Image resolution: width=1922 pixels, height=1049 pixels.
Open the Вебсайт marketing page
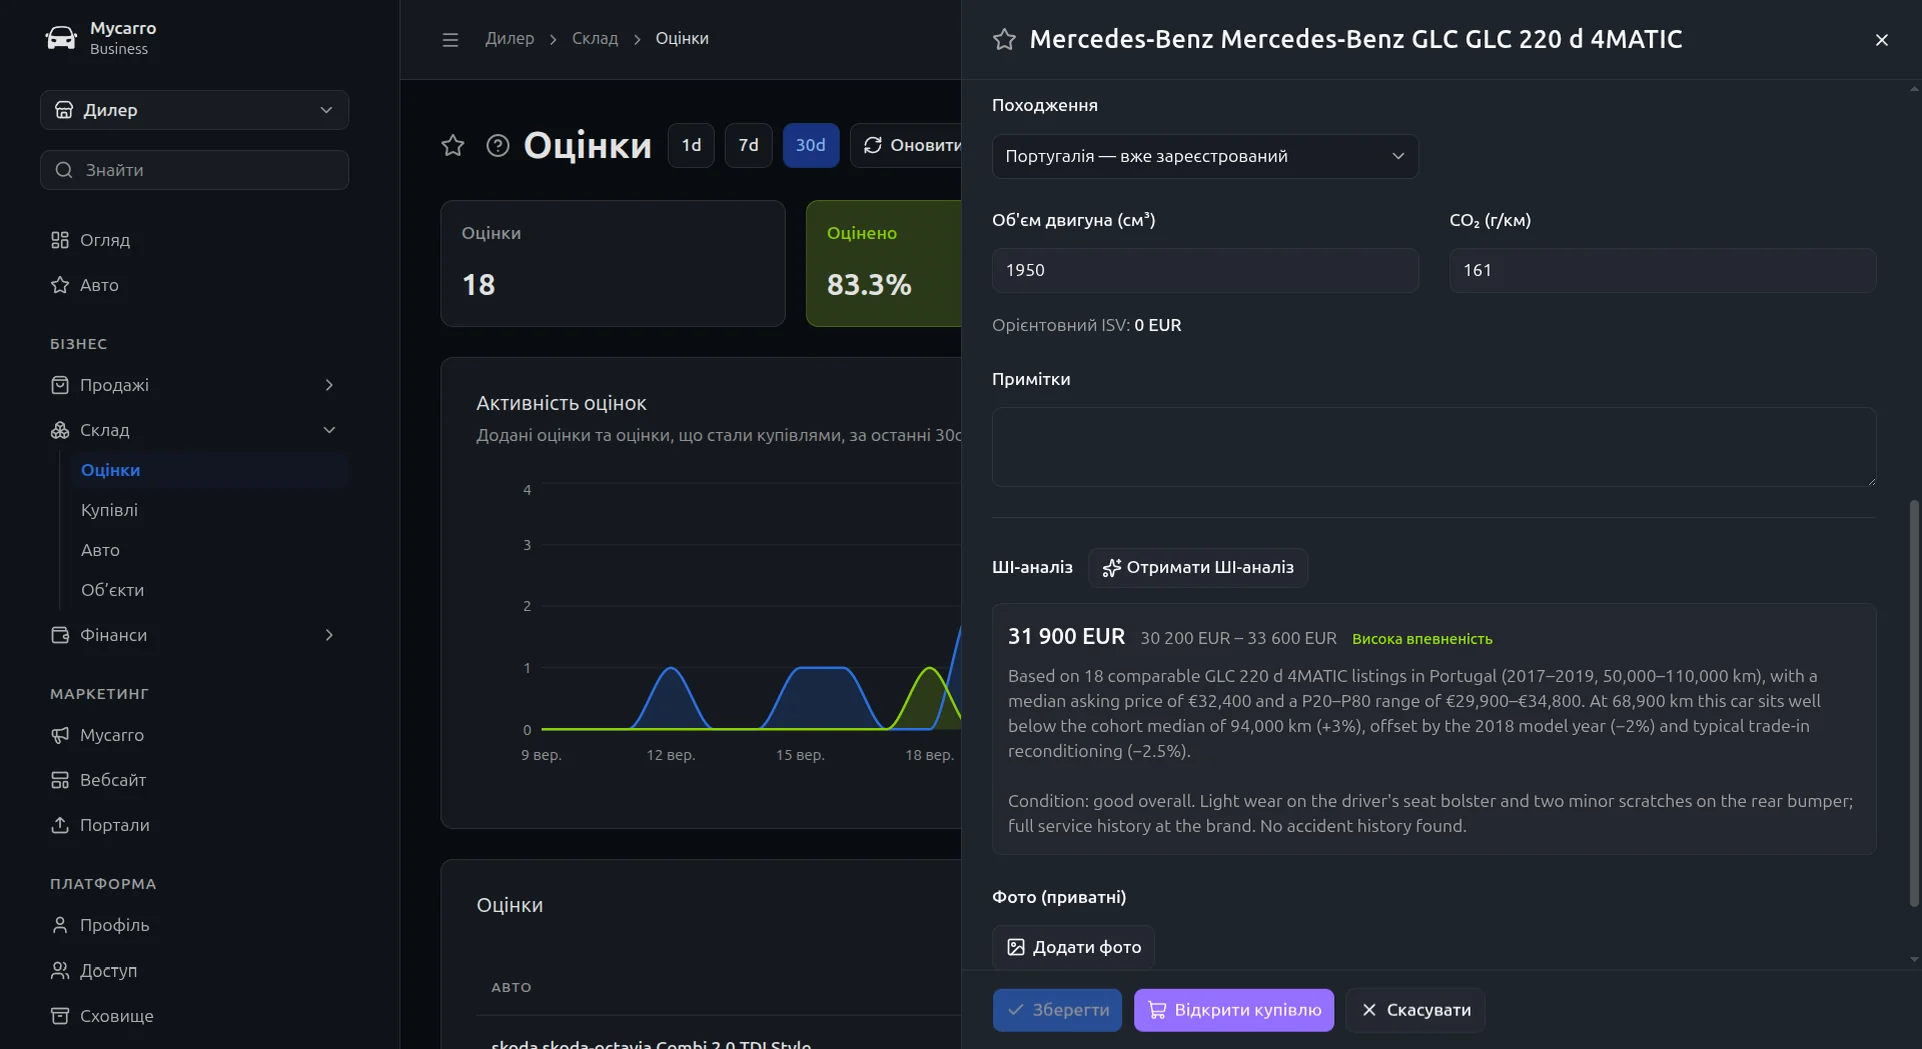[194, 780]
